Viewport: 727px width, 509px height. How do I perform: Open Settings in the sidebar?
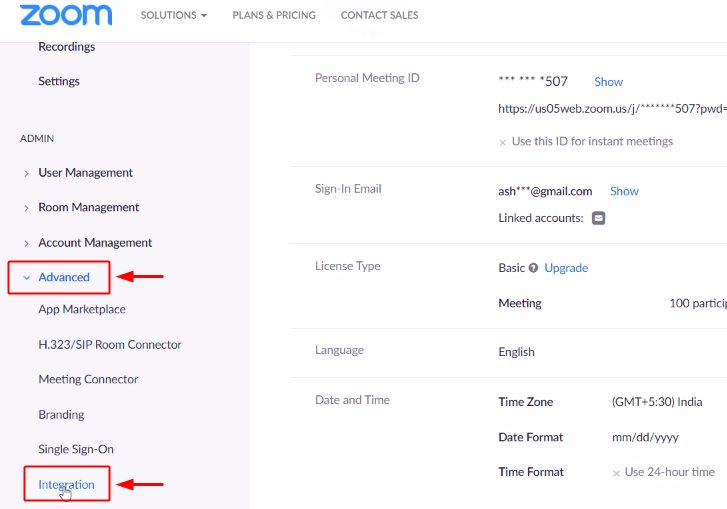pos(59,81)
